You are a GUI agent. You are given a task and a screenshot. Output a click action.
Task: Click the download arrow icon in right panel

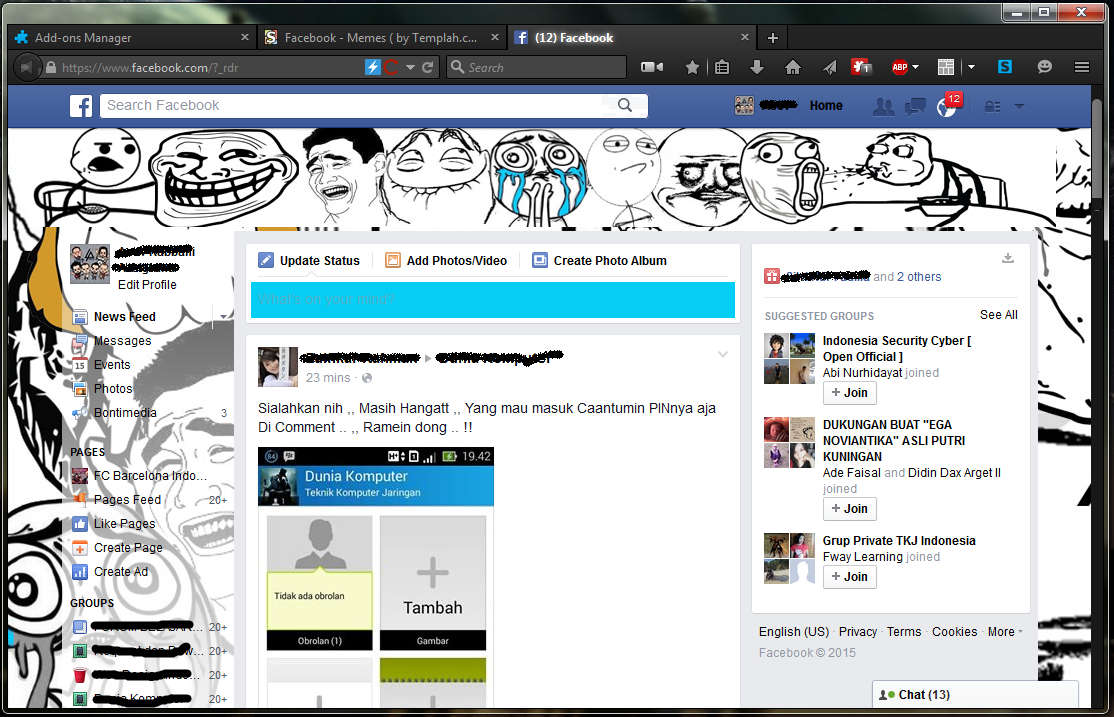(1007, 258)
